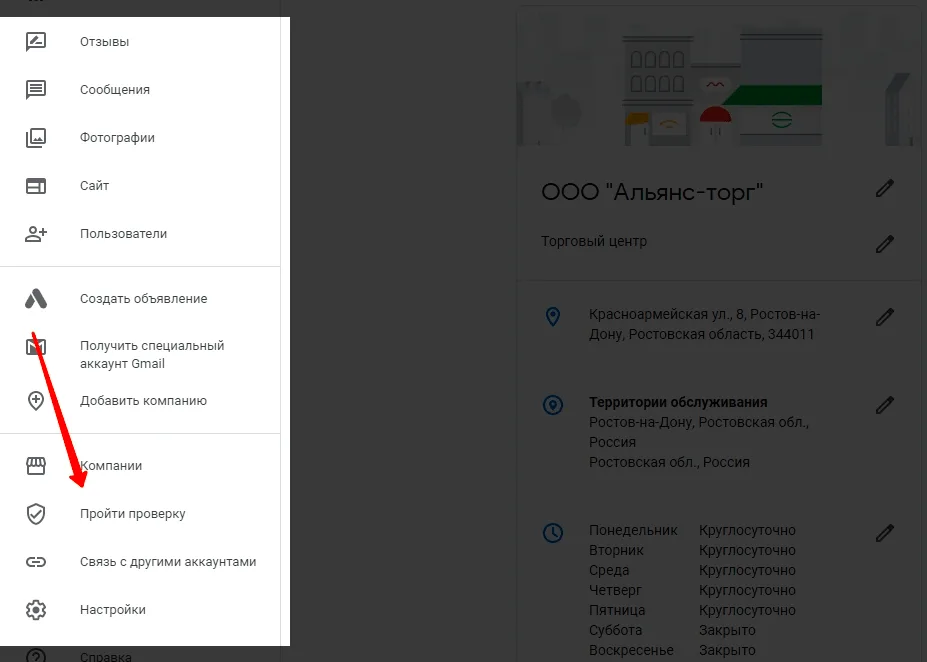Click the pencil icon beside Торговый центр category
The image size is (927, 662).
coord(884,244)
